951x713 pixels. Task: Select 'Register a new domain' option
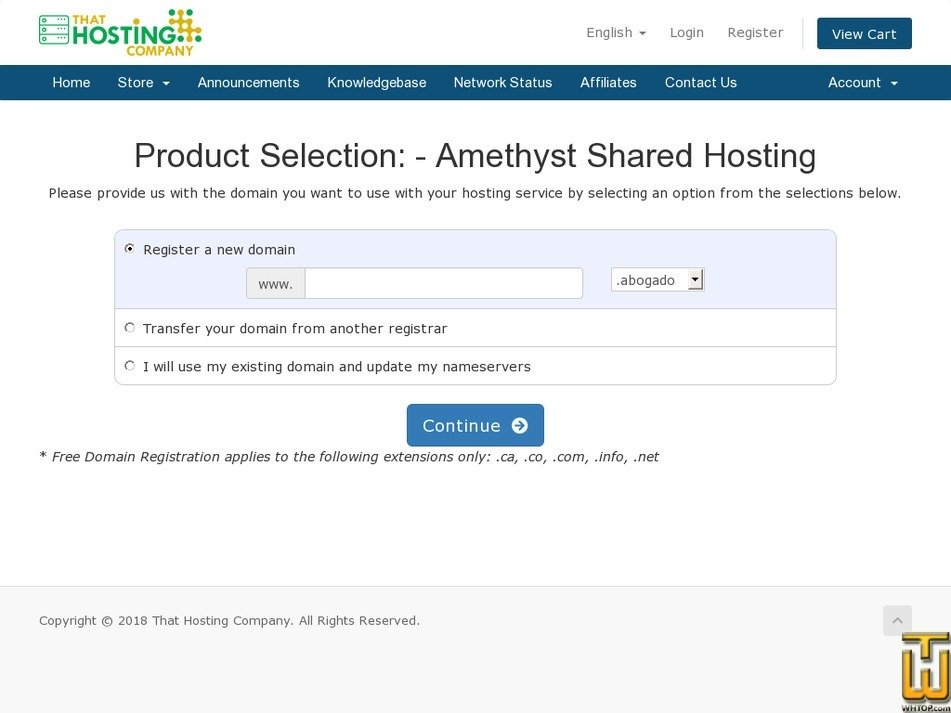129,248
